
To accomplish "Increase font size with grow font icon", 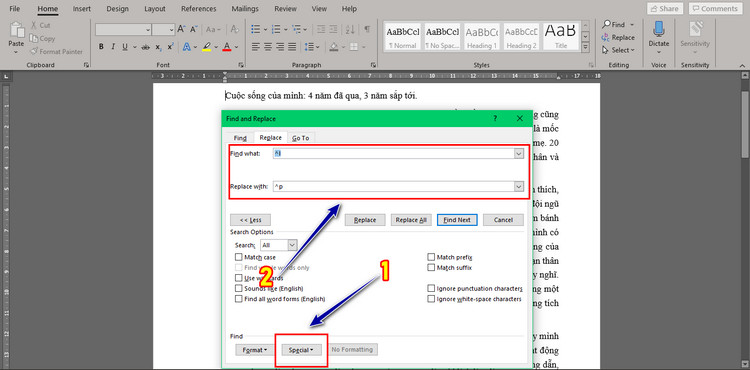I will [181, 29].
